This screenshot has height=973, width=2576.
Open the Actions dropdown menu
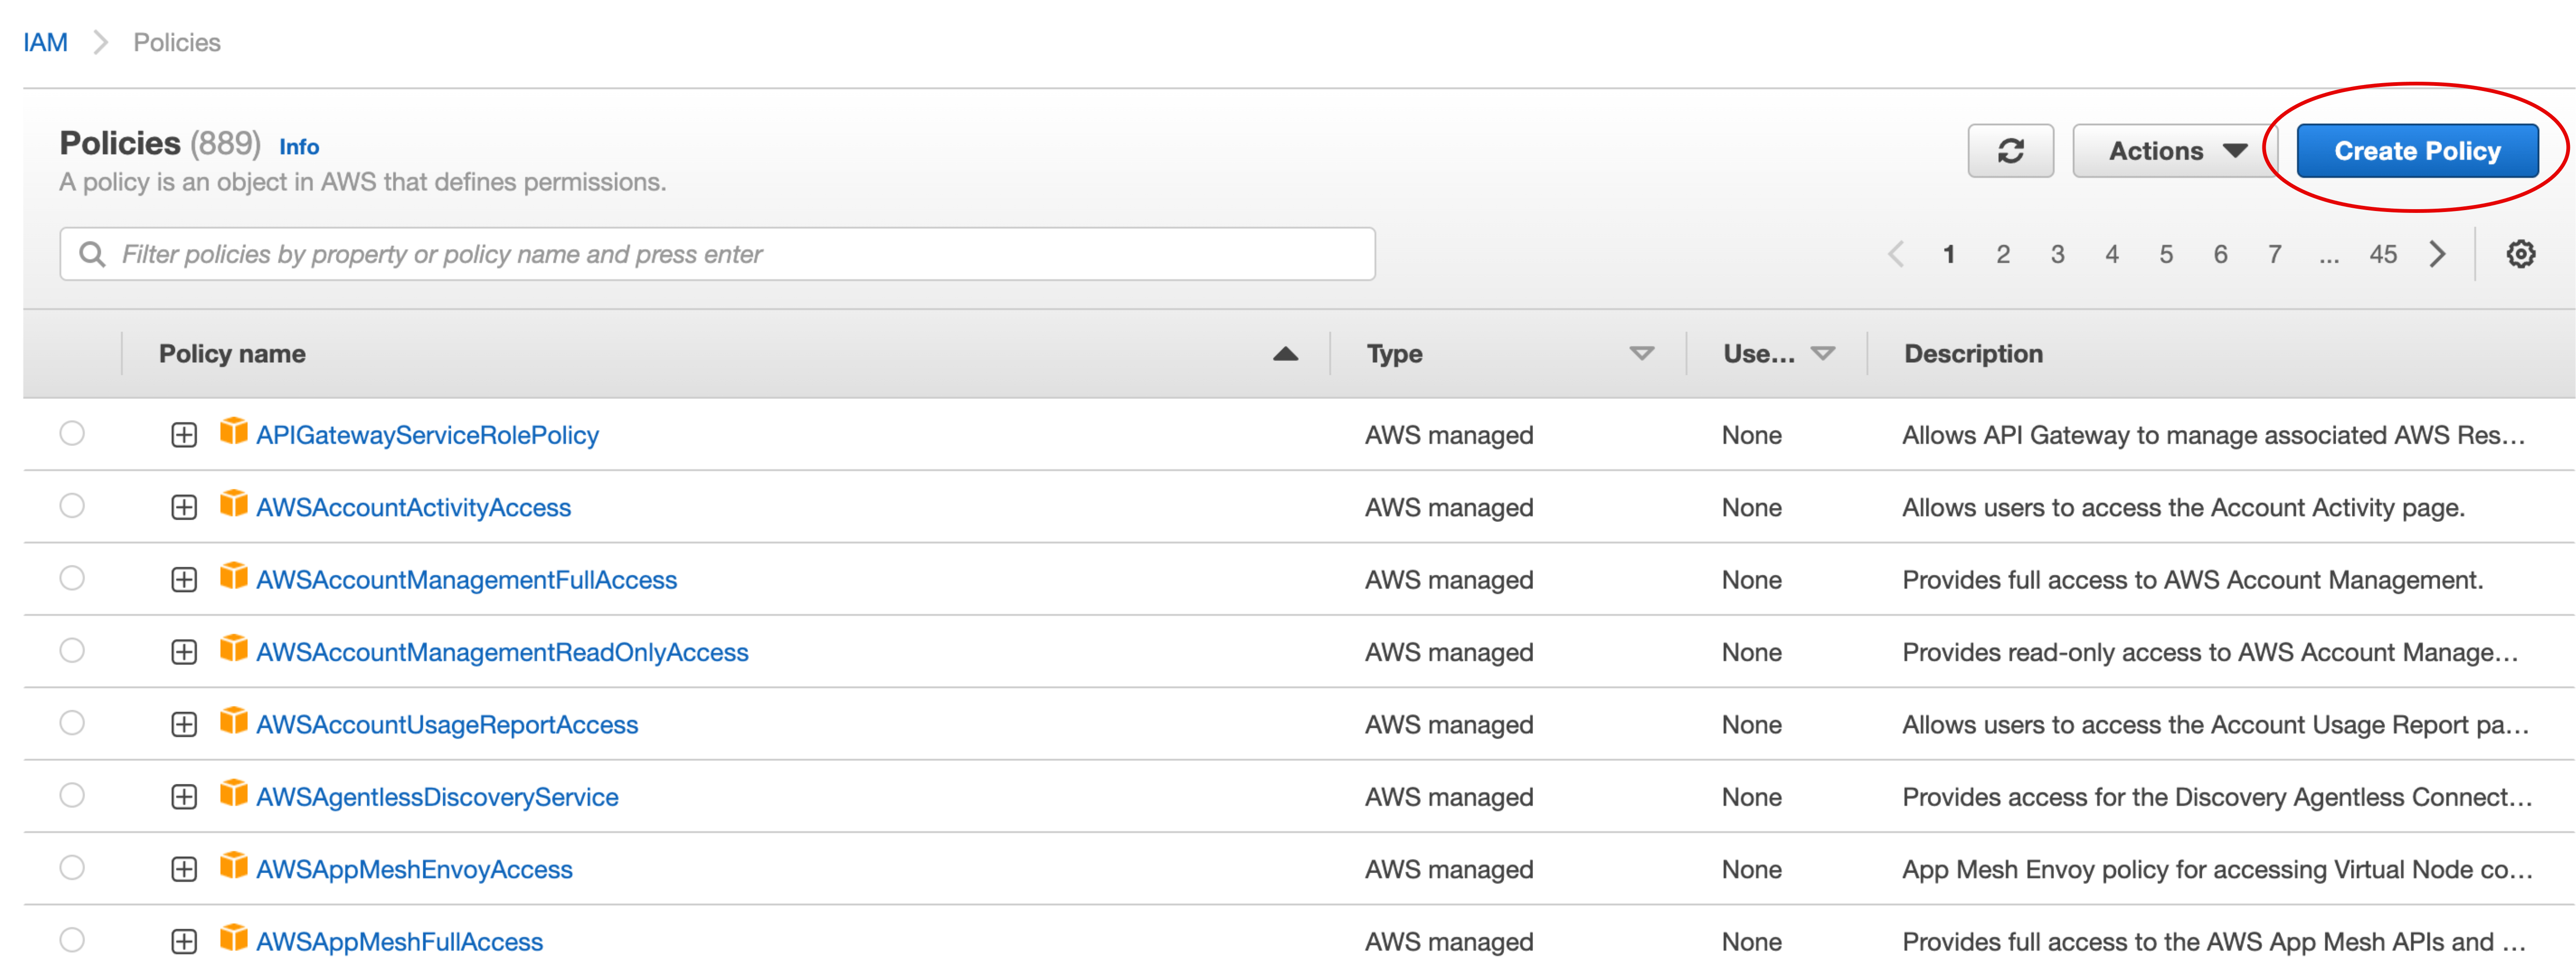[x=2176, y=151]
